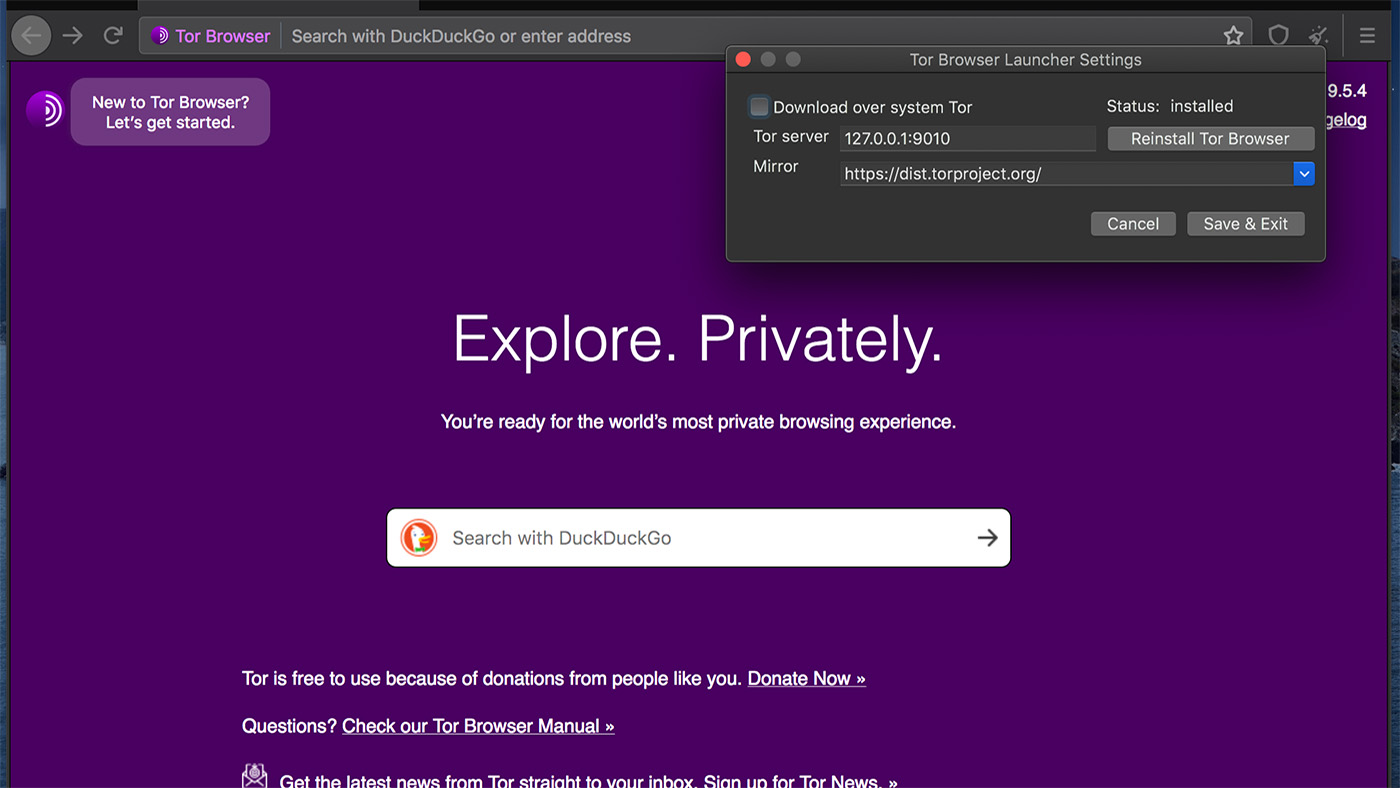The width and height of the screenshot is (1400, 788).
Task: Reload the current page
Action: (113, 36)
